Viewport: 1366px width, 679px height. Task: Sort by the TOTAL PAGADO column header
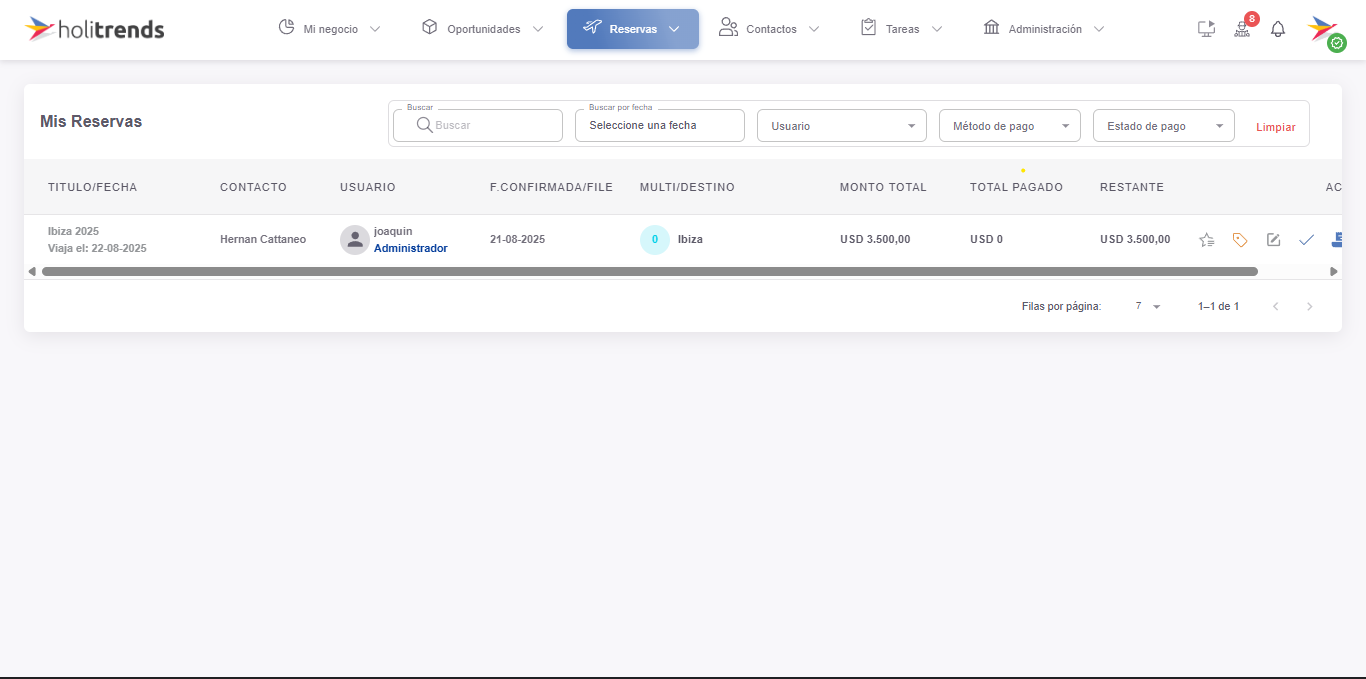pyautogui.click(x=1016, y=187)
